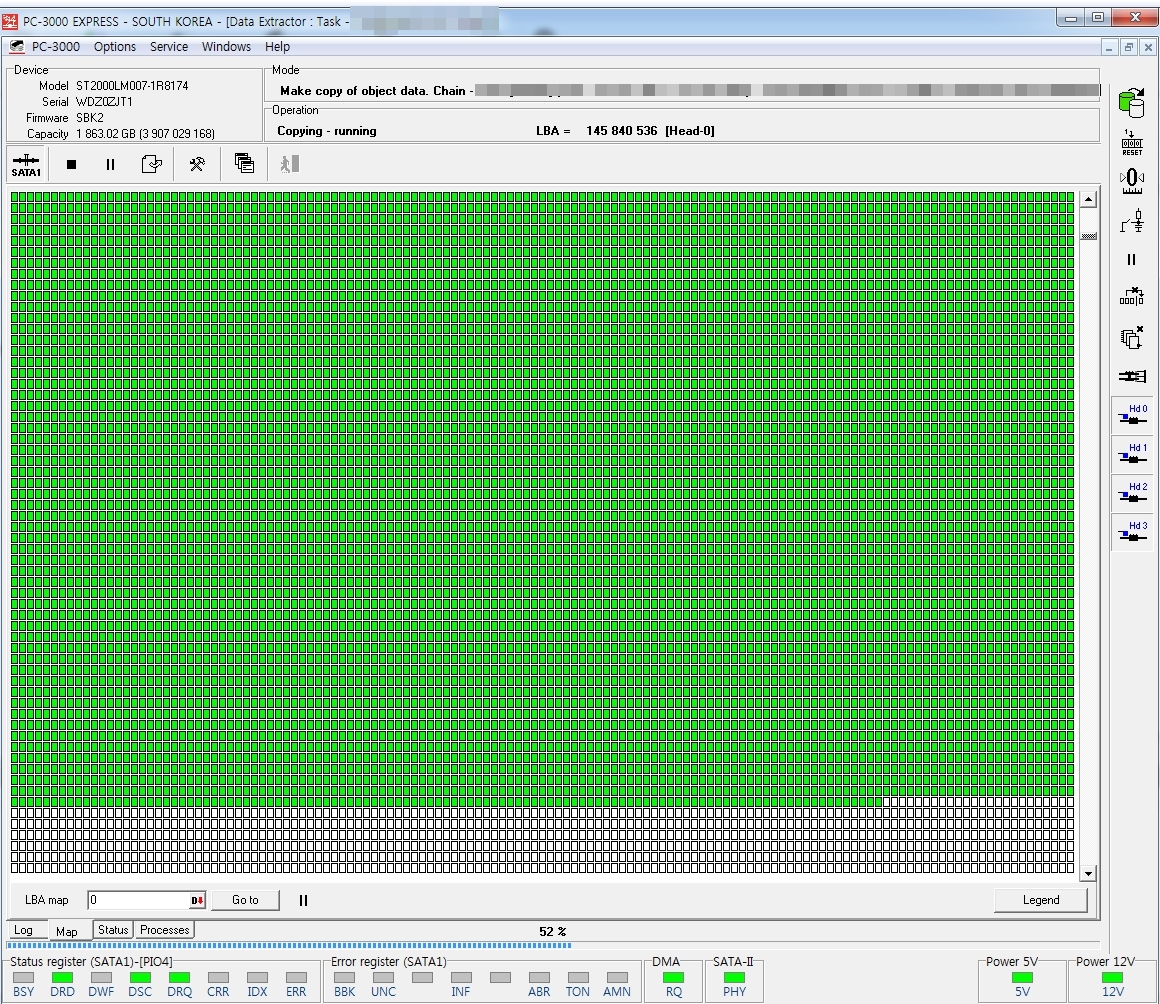This screenshot has height=1004, width=1160.
Task: Open the Legend button
Action: pos(1040,900)
